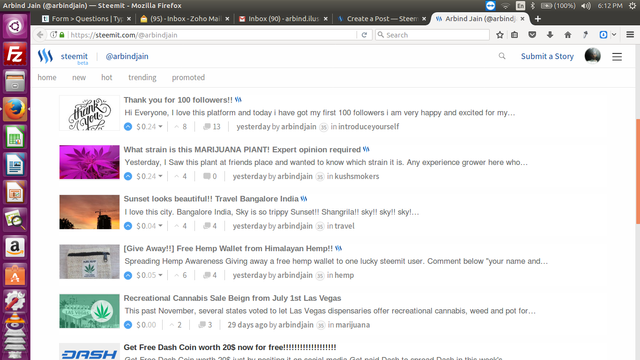Upvote the Sunset looks beautiful post
Screen dimensions: 640x360
coord(128,226)
